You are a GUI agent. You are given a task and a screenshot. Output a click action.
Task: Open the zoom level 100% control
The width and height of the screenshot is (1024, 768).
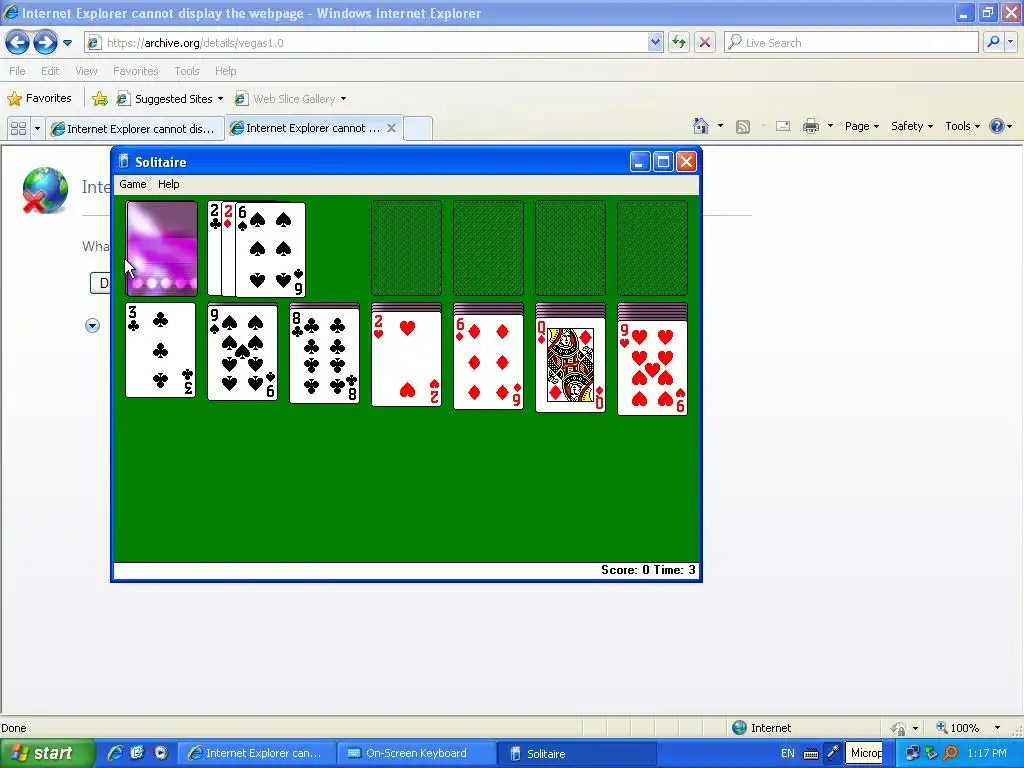click(968, 728)
